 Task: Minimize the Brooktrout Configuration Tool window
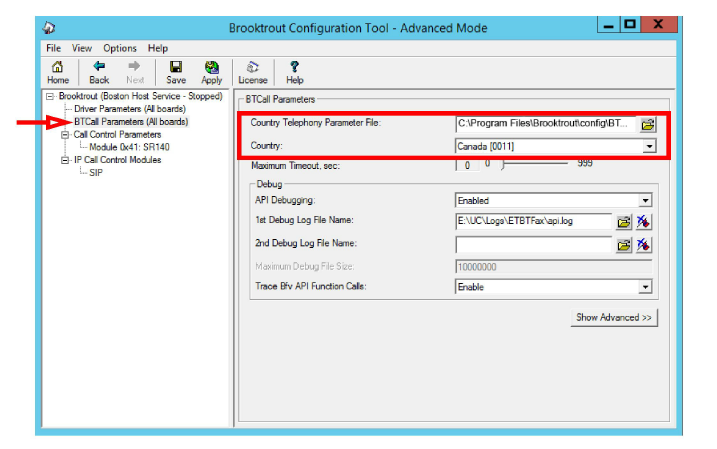[x=608, y=25]
